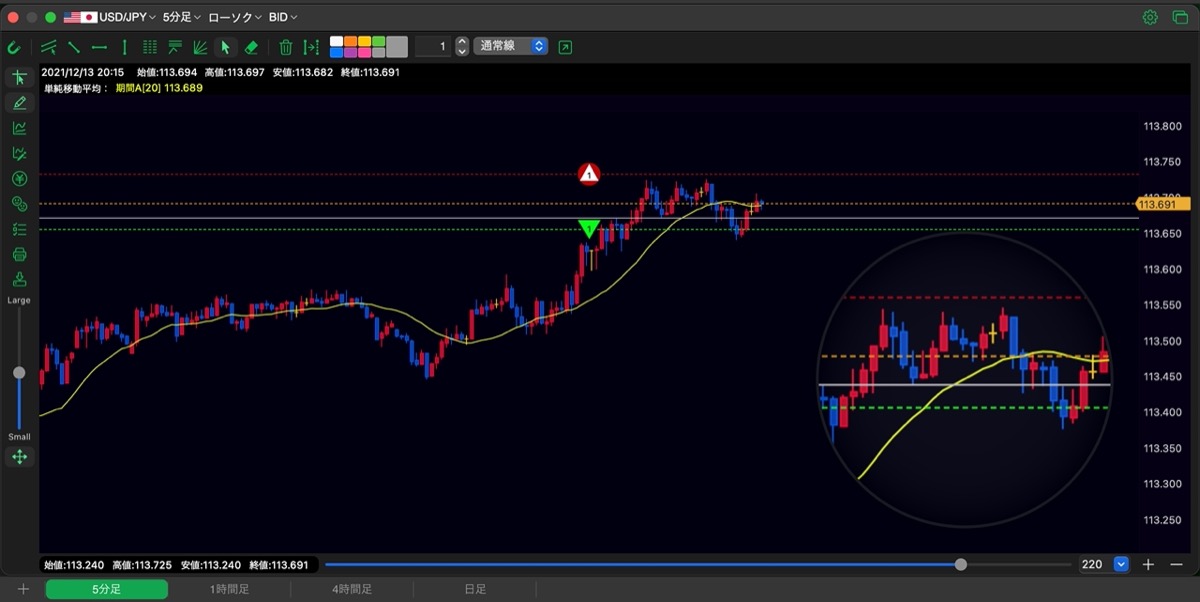The width and height of the screenshot is (1200, 602).
Task: Add a new chart tab with plus
Action: [23, 590]
